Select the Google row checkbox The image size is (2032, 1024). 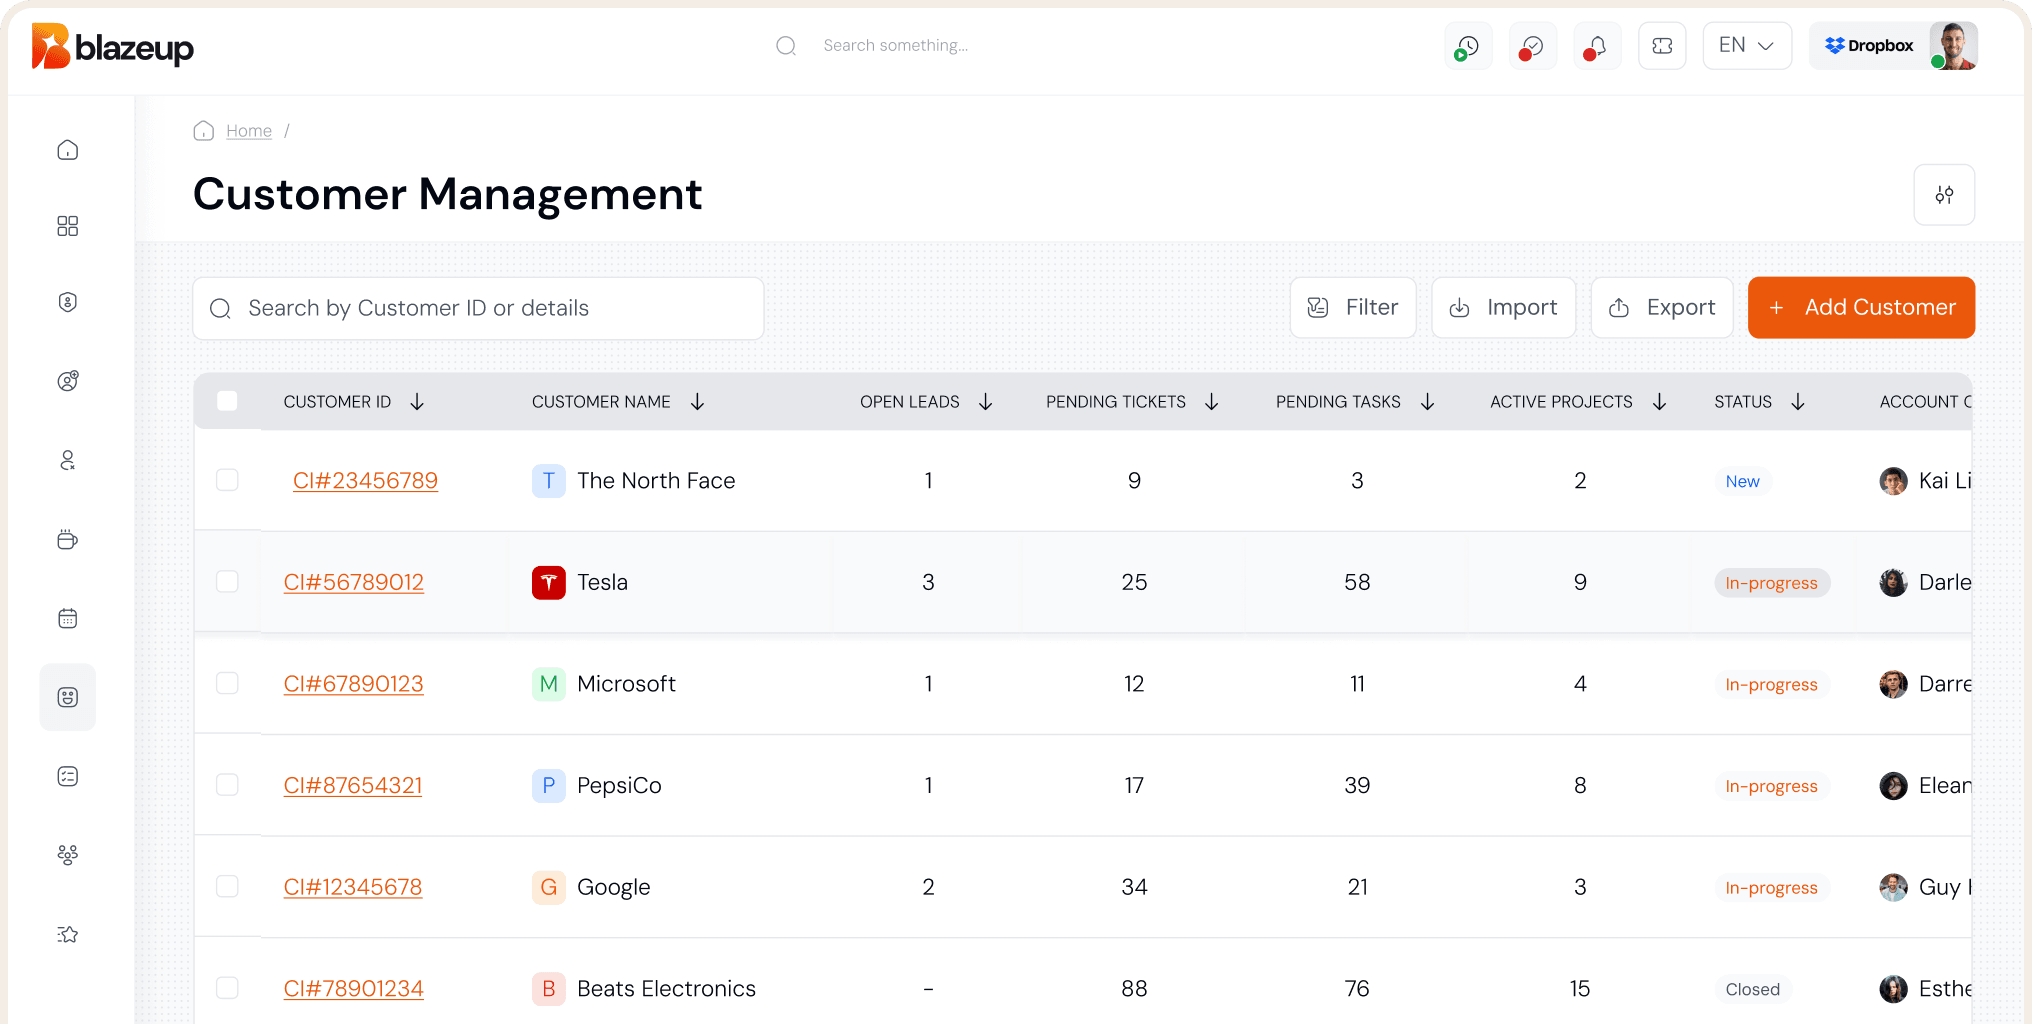click(x=228, y=887)
